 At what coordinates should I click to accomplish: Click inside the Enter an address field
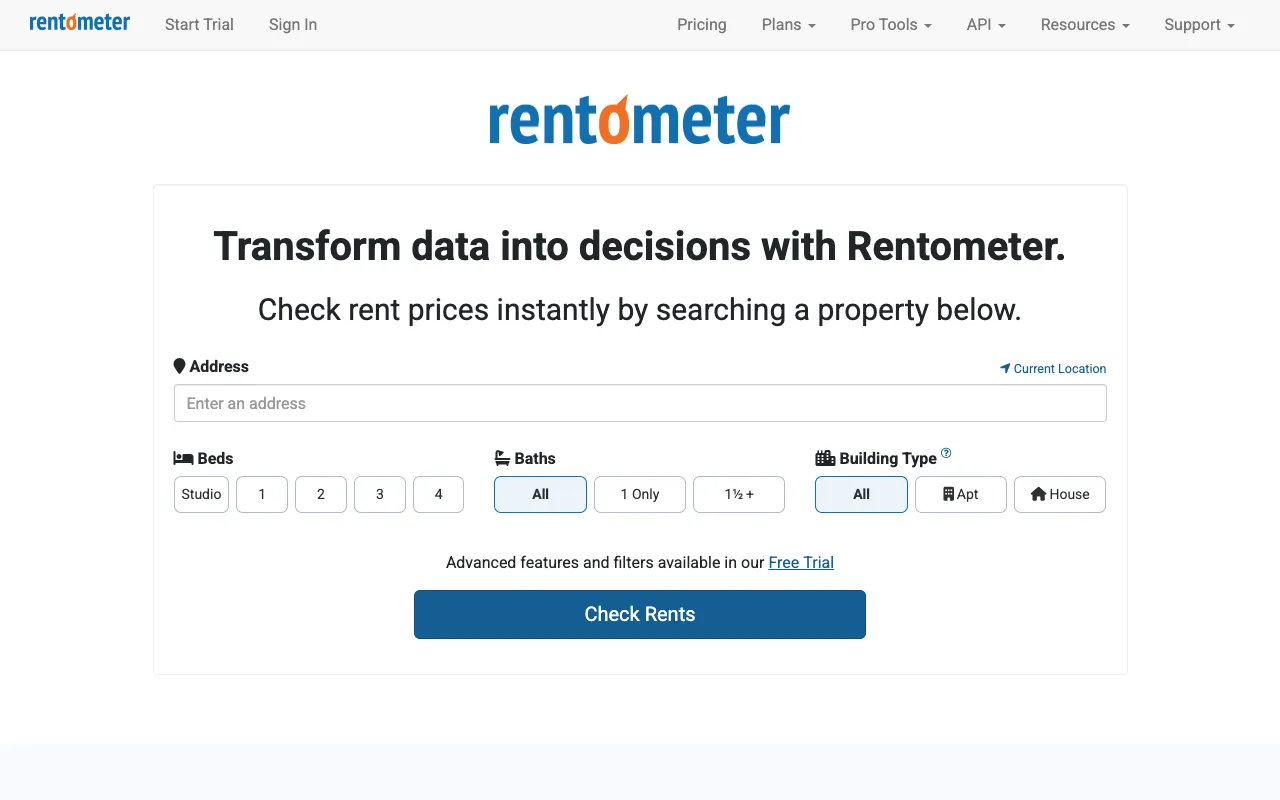pos(640,403)
